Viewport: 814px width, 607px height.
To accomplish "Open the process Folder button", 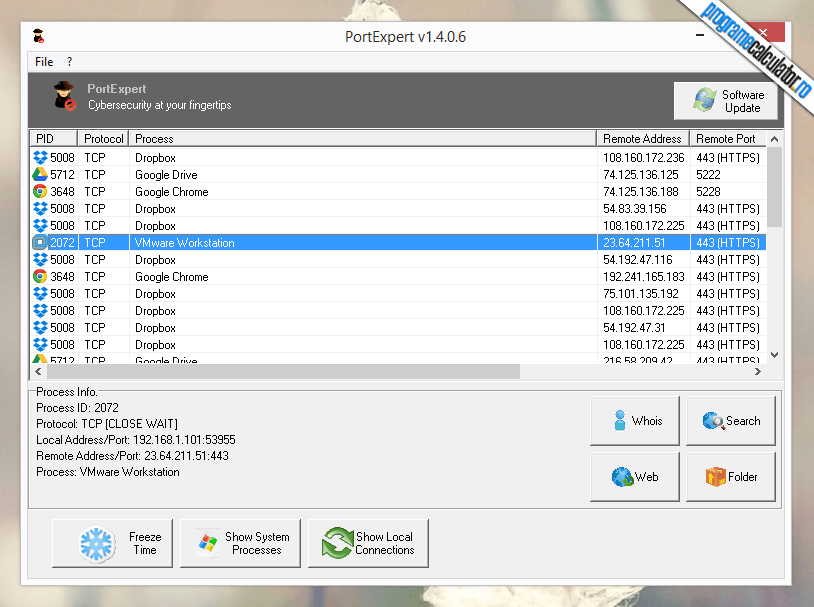I will (x=731, y=477).
